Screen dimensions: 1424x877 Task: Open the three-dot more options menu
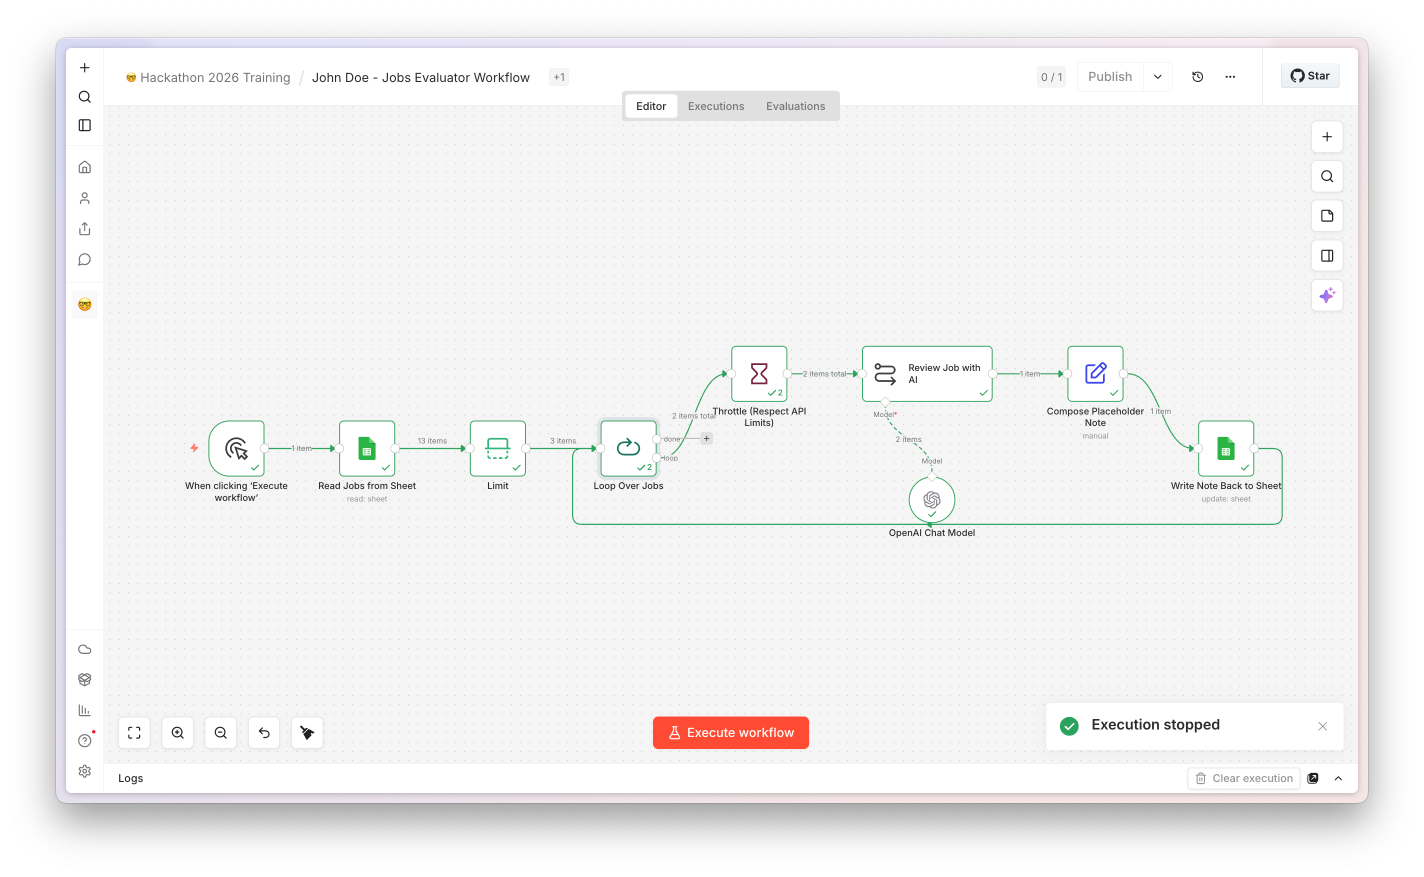point(1230,77)
